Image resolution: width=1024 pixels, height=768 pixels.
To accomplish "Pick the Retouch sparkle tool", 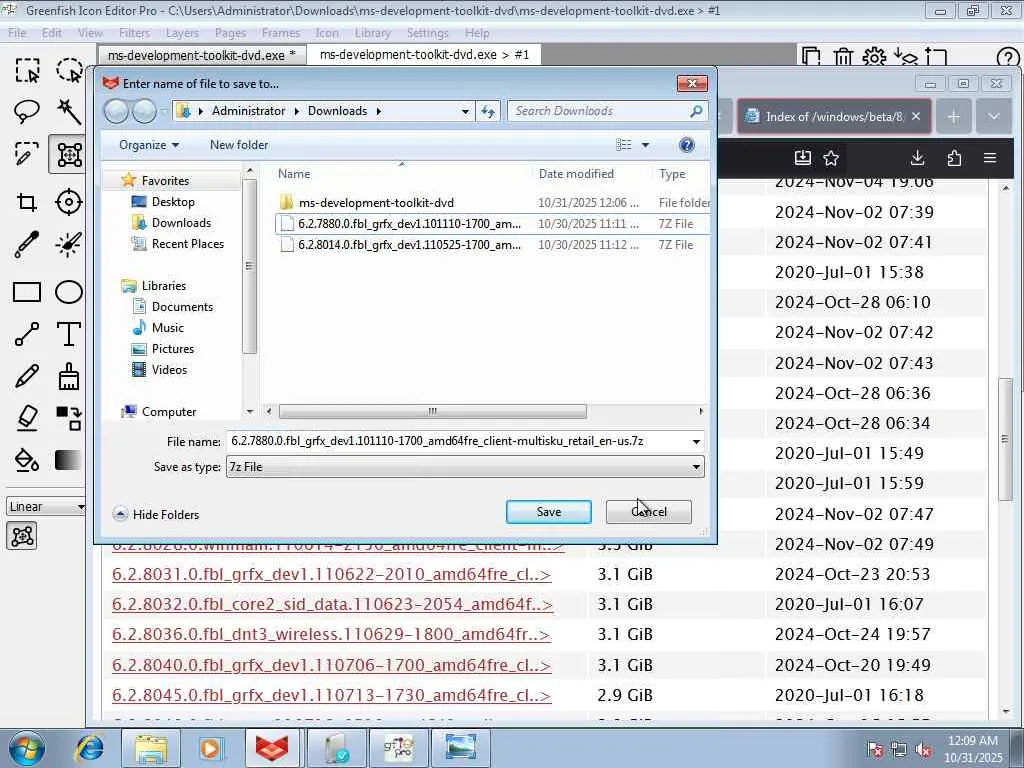I will pyautogui.click(x=69, y=244).
